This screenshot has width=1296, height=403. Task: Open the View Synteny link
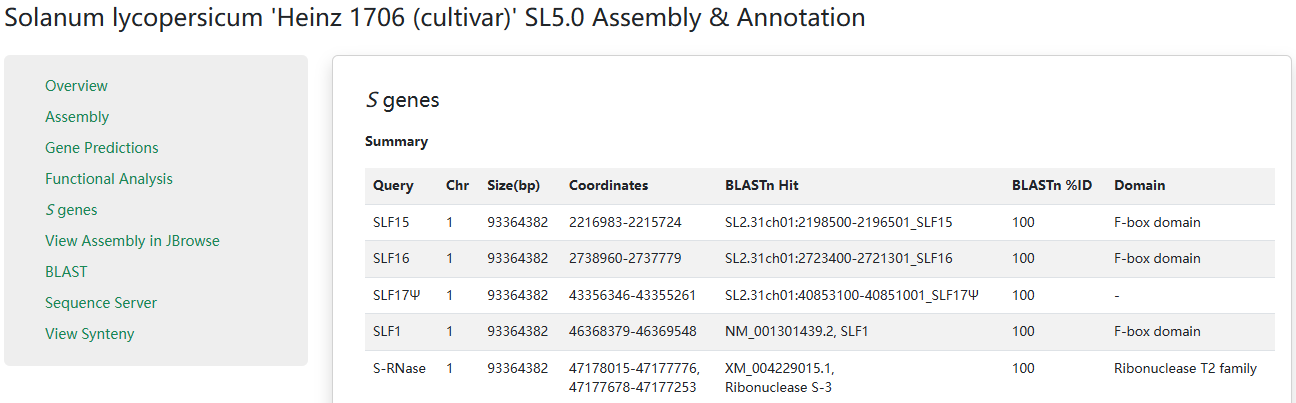pos(89,334)
